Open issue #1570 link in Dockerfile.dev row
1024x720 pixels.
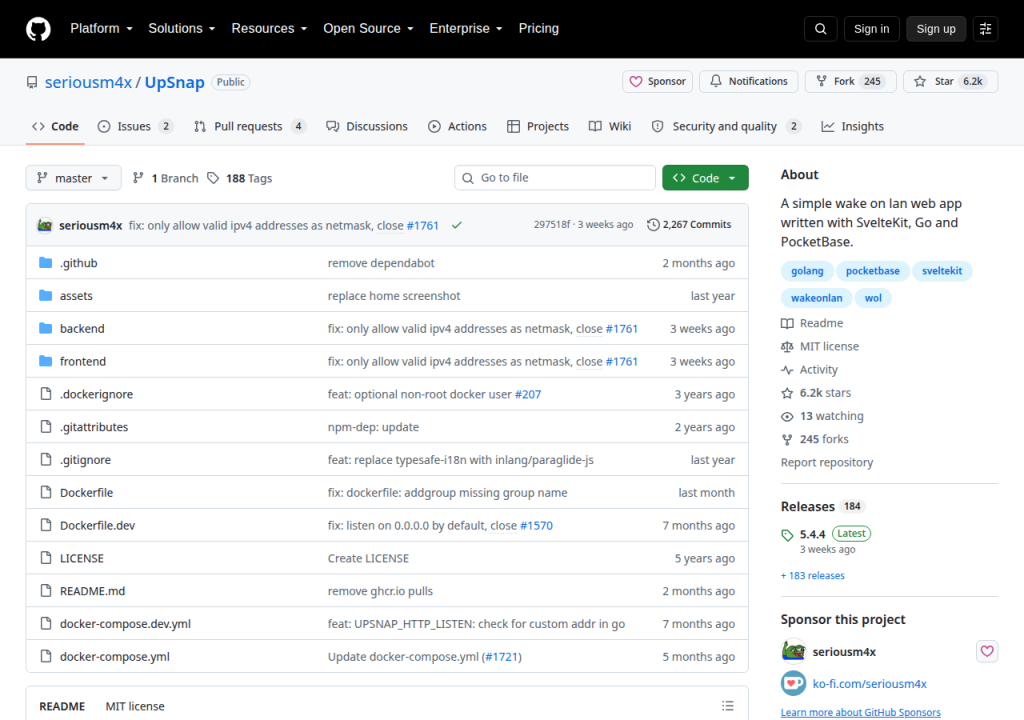(536, 525)
